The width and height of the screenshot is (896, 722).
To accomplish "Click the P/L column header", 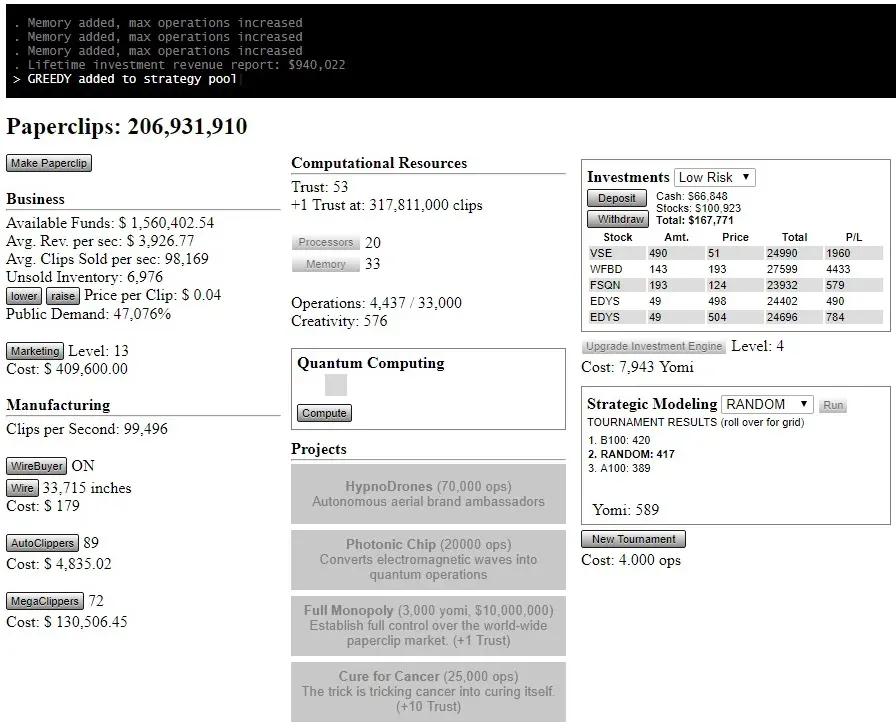I will click(x=854, y=237).
